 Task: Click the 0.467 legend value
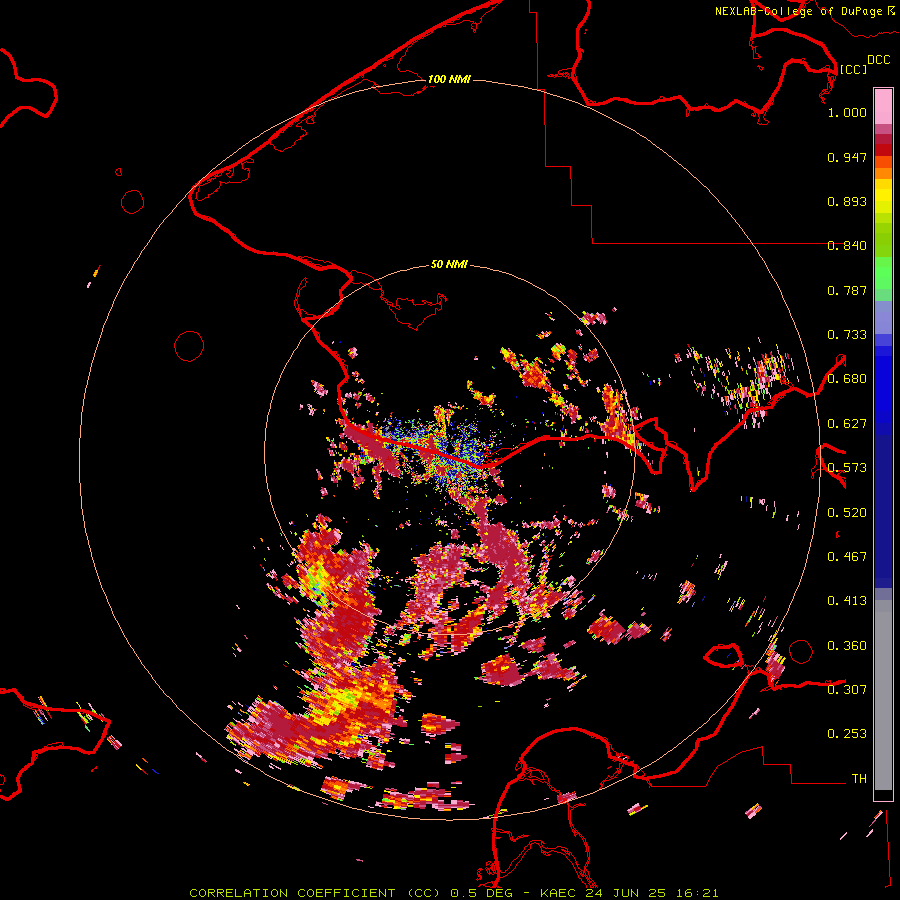pos(847,557)
